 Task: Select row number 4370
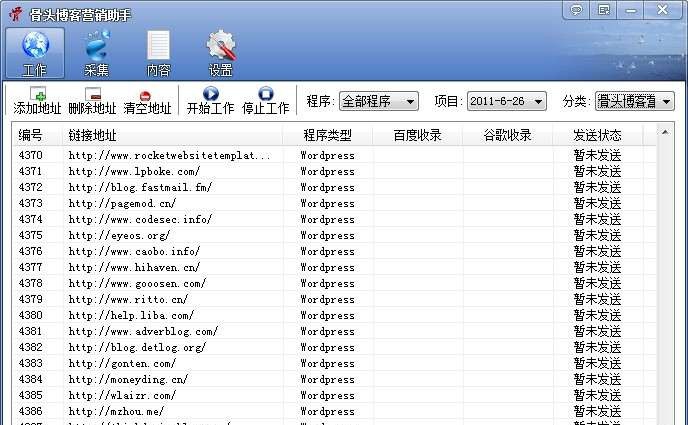(334, 155)
